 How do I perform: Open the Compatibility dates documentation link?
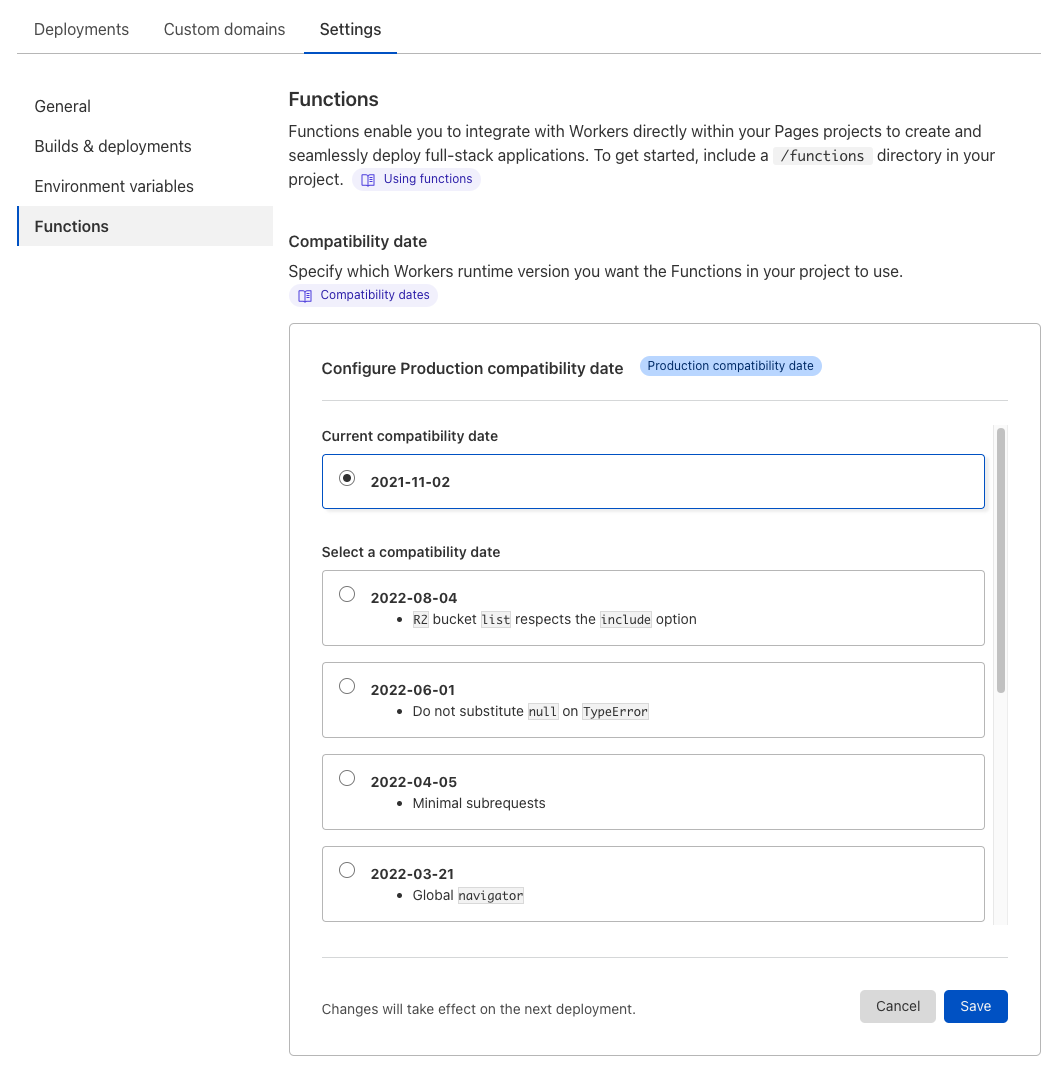[374, 295]
